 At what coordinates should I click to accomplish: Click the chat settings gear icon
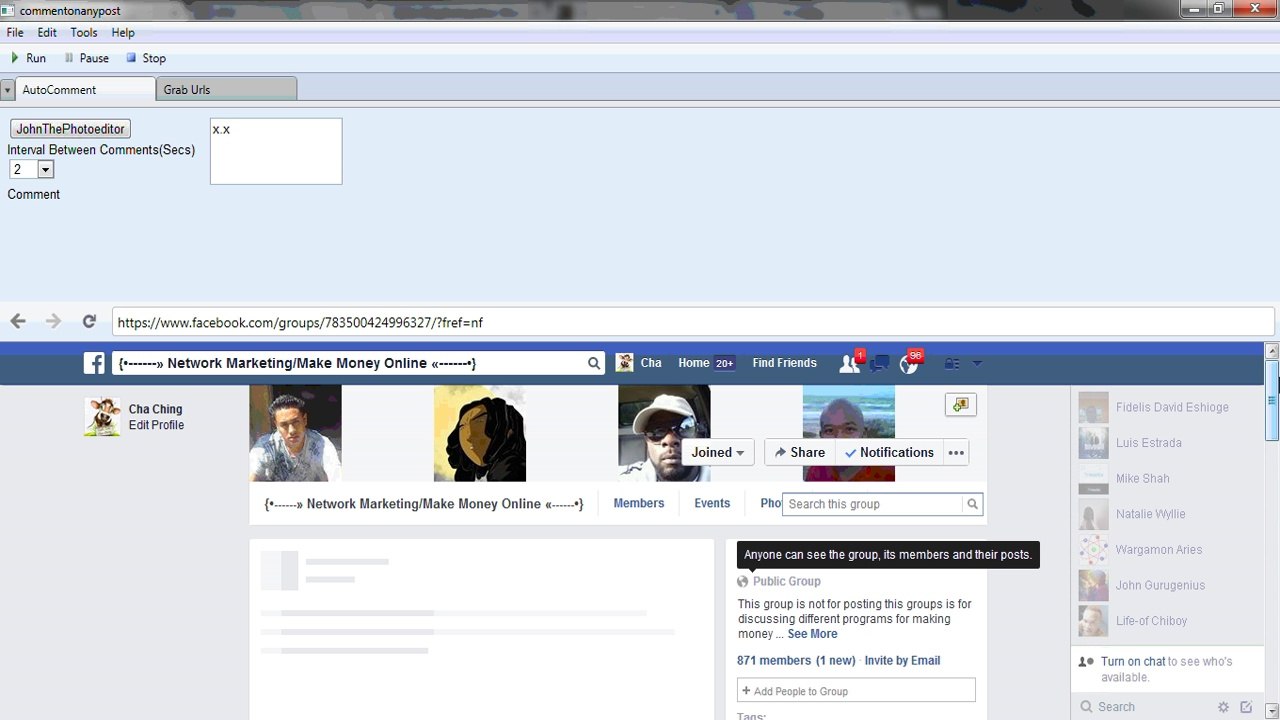(1223, 707)
